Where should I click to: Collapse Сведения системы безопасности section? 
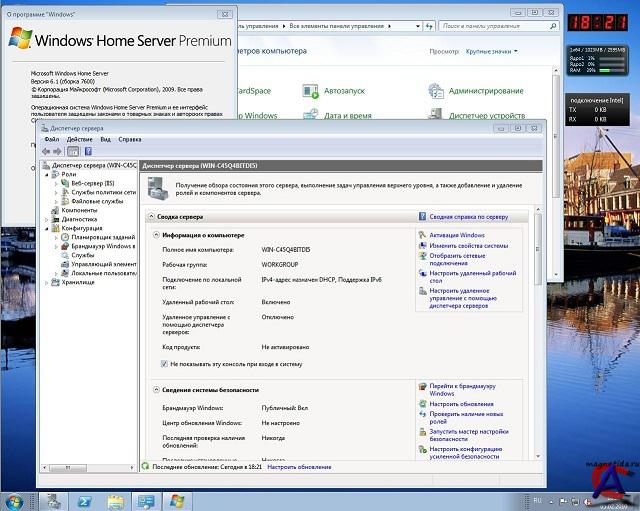pyautogui.click(x=157, y=389)
